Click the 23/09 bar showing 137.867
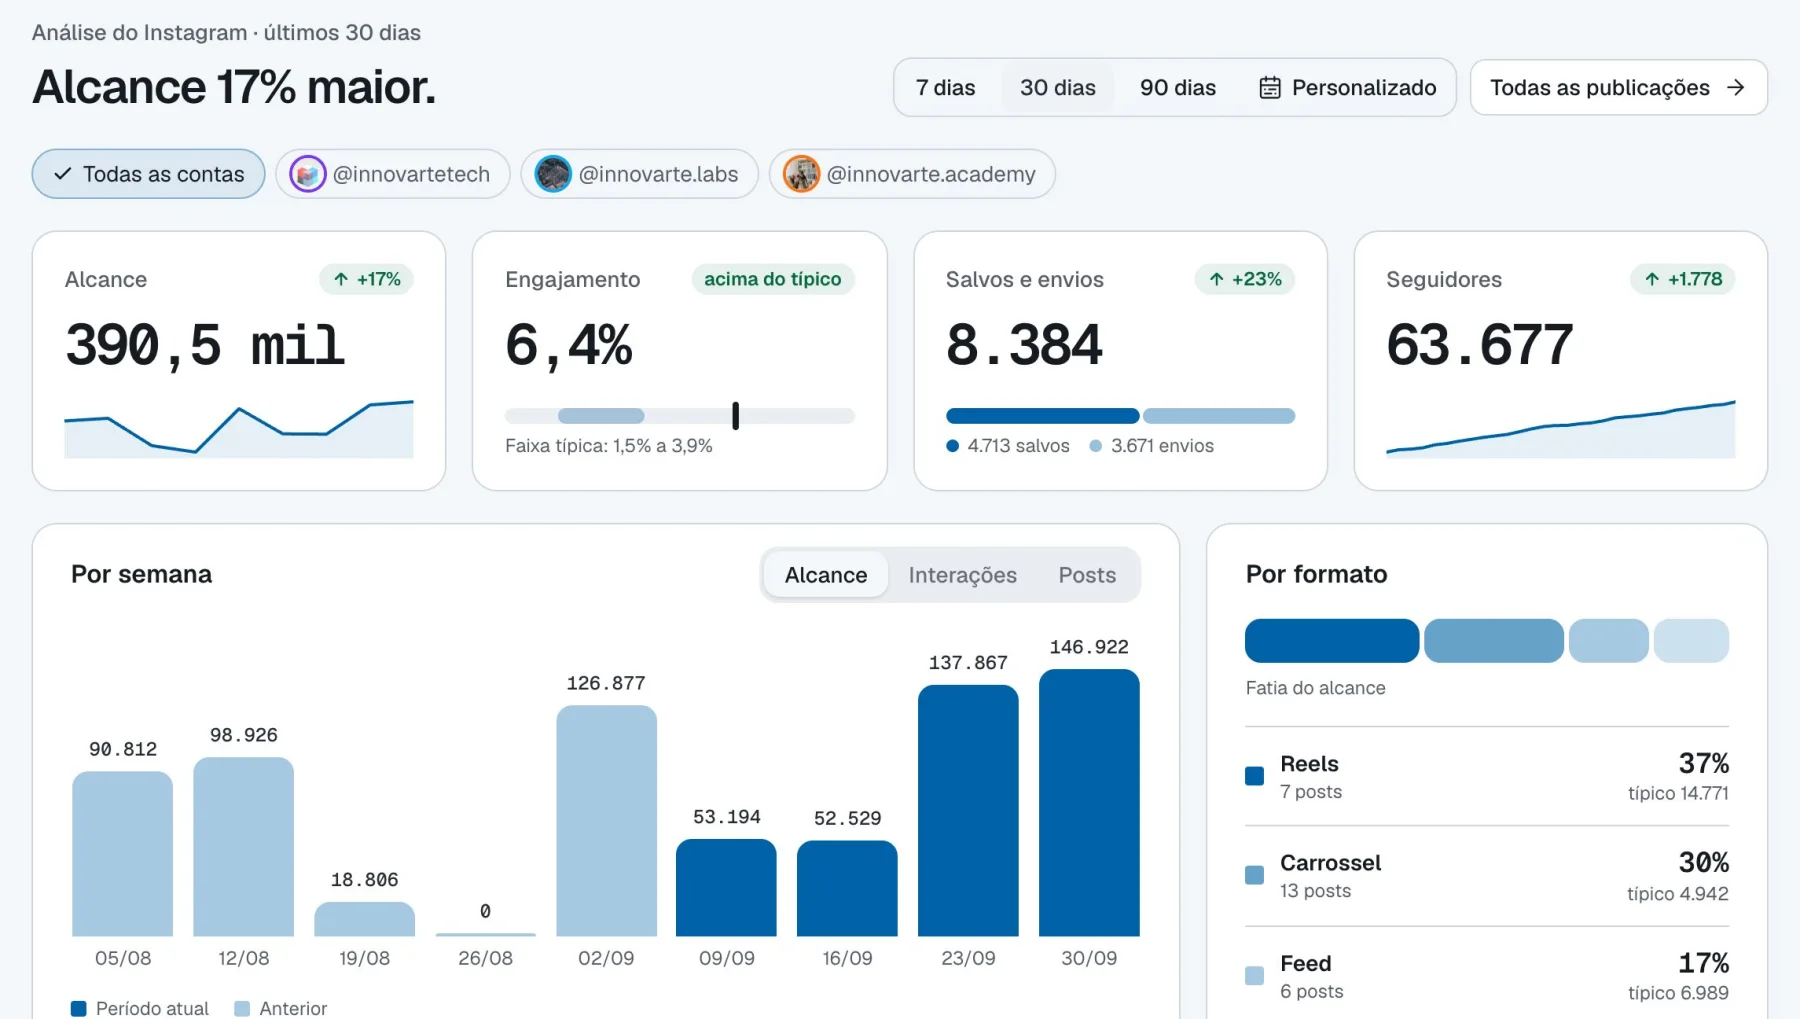 [968, 811]
